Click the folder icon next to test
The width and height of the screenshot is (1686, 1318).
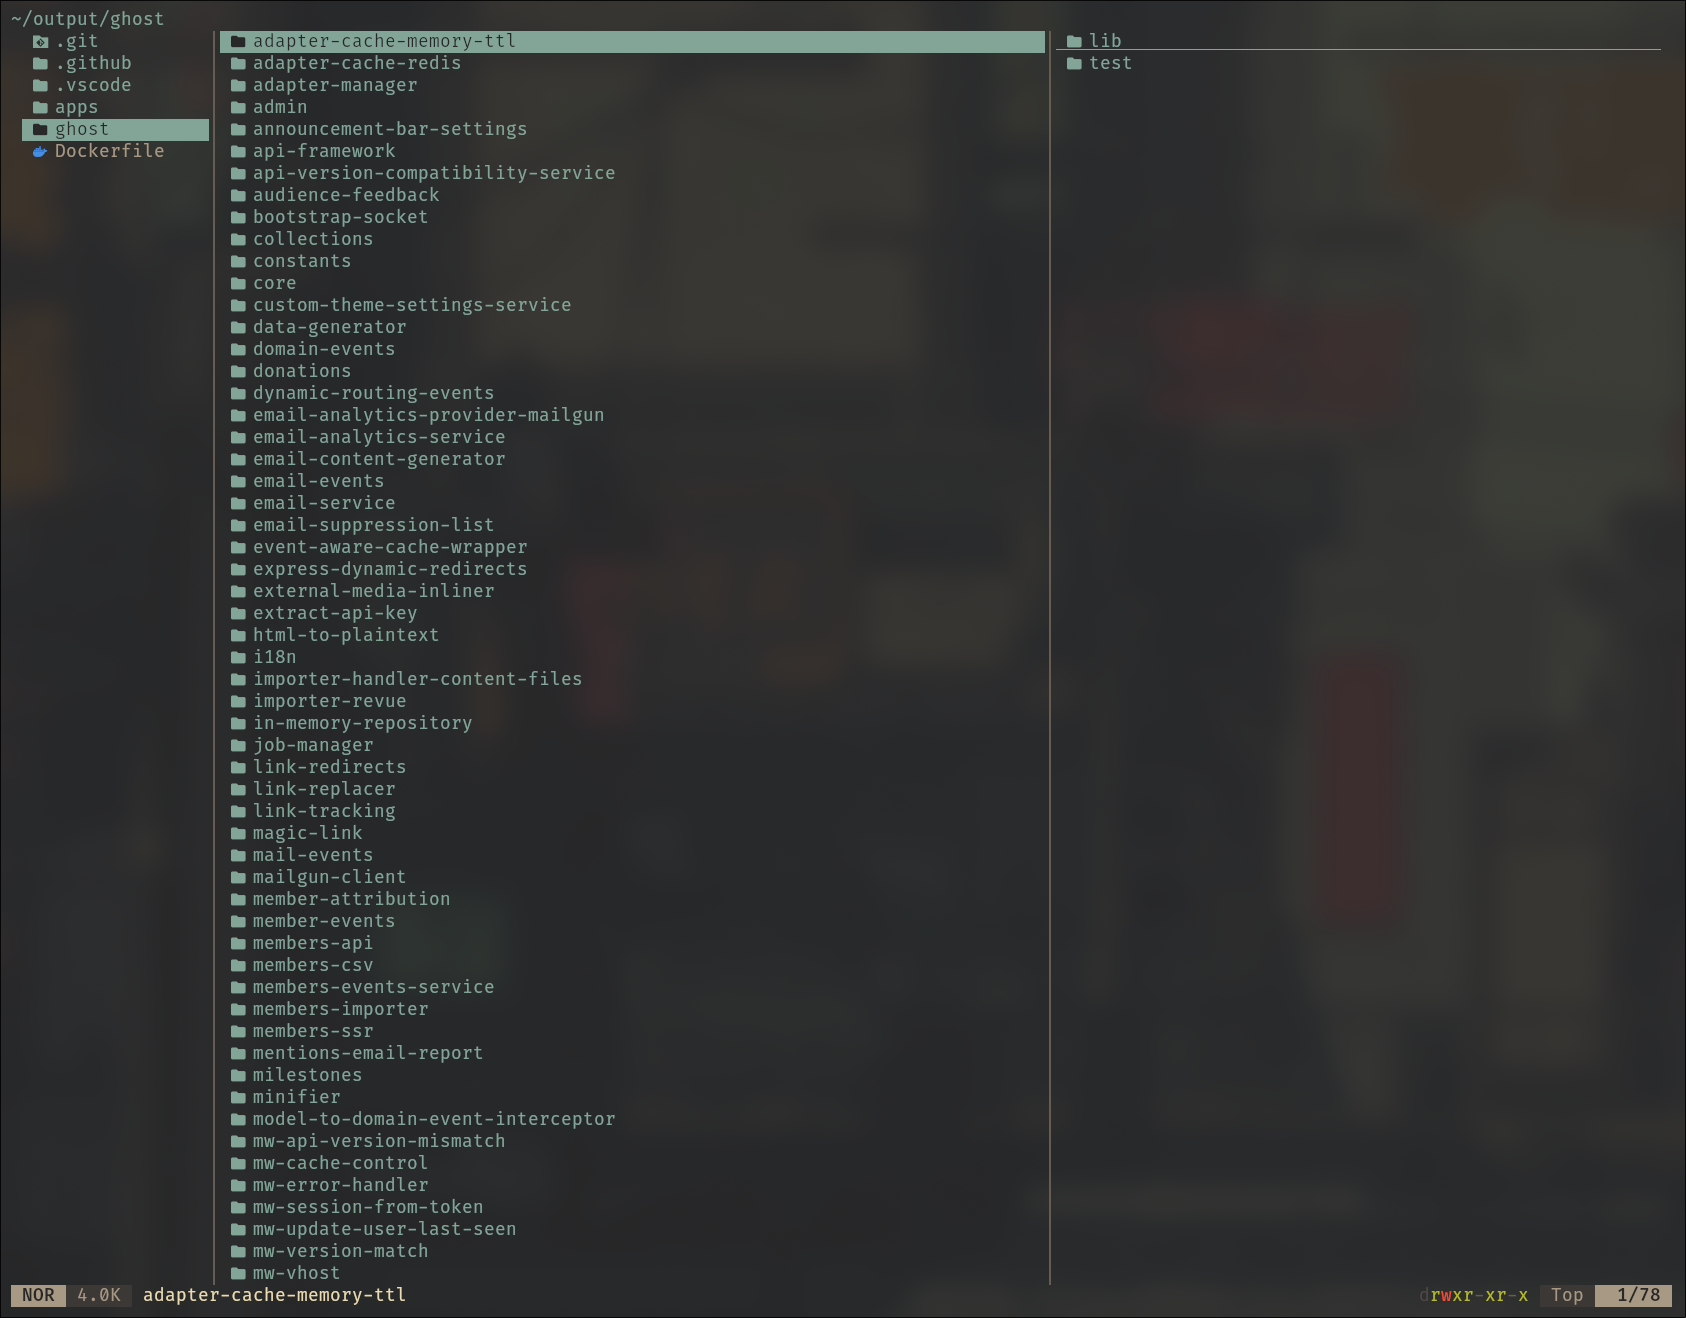pyautogui.click(x=1074, y=64)
